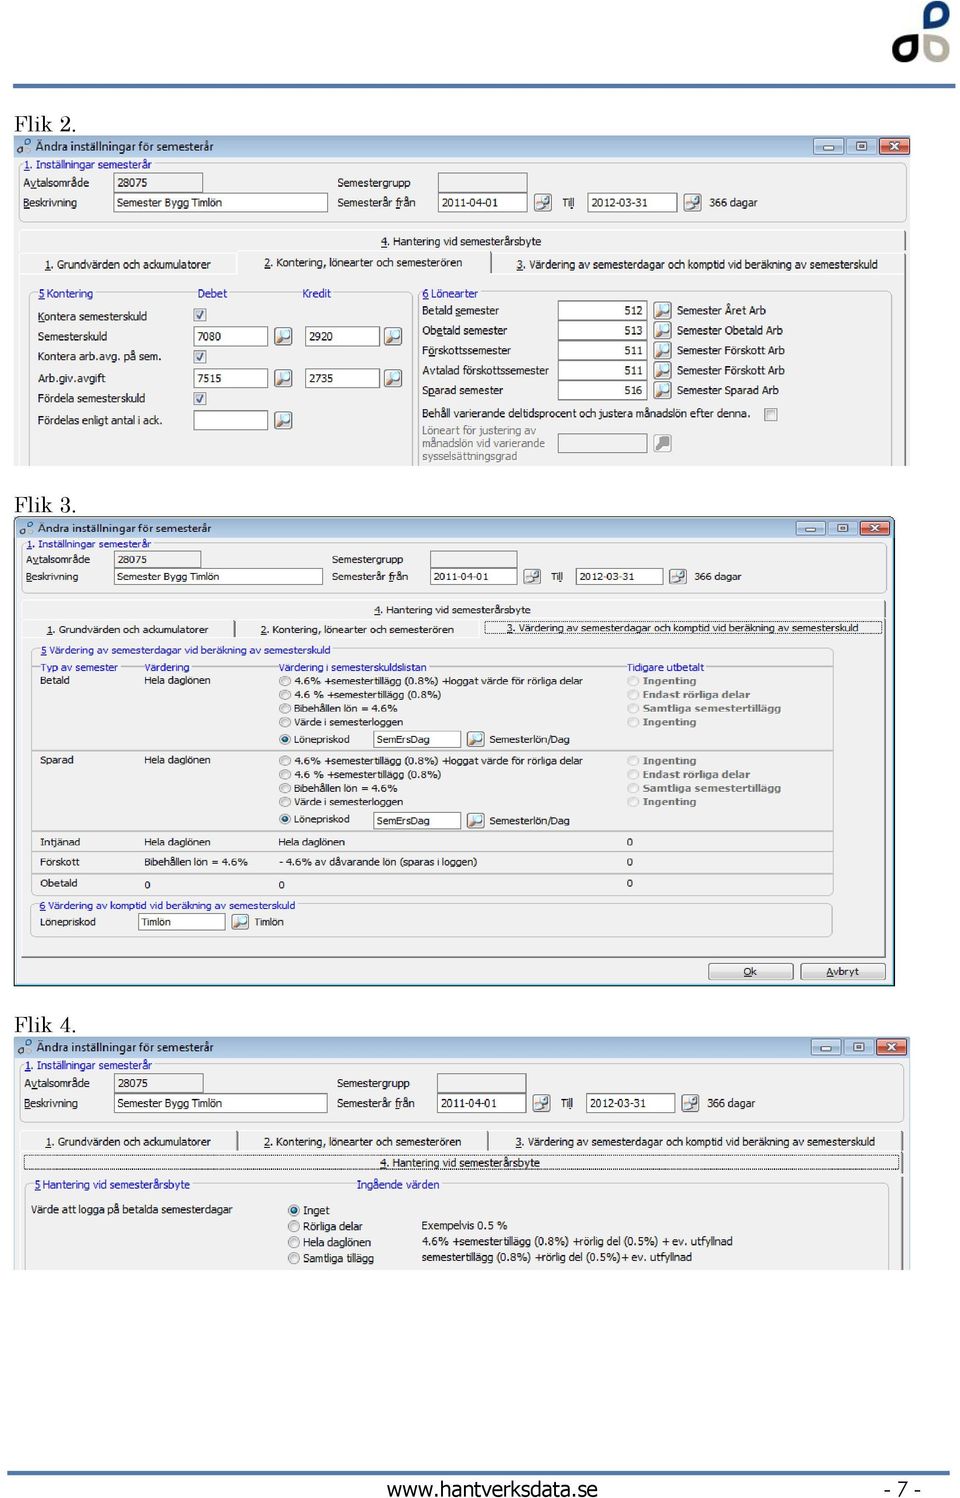
Task: Select Samtliga tillägg option in Flik 4
Action: [294, 1258]
